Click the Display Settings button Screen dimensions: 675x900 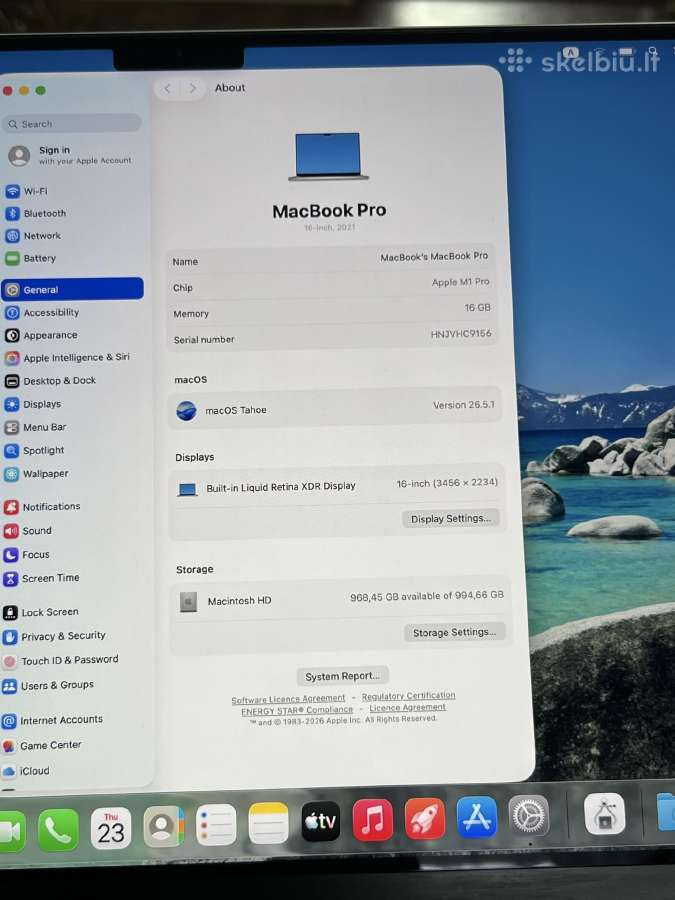(451, 518)
